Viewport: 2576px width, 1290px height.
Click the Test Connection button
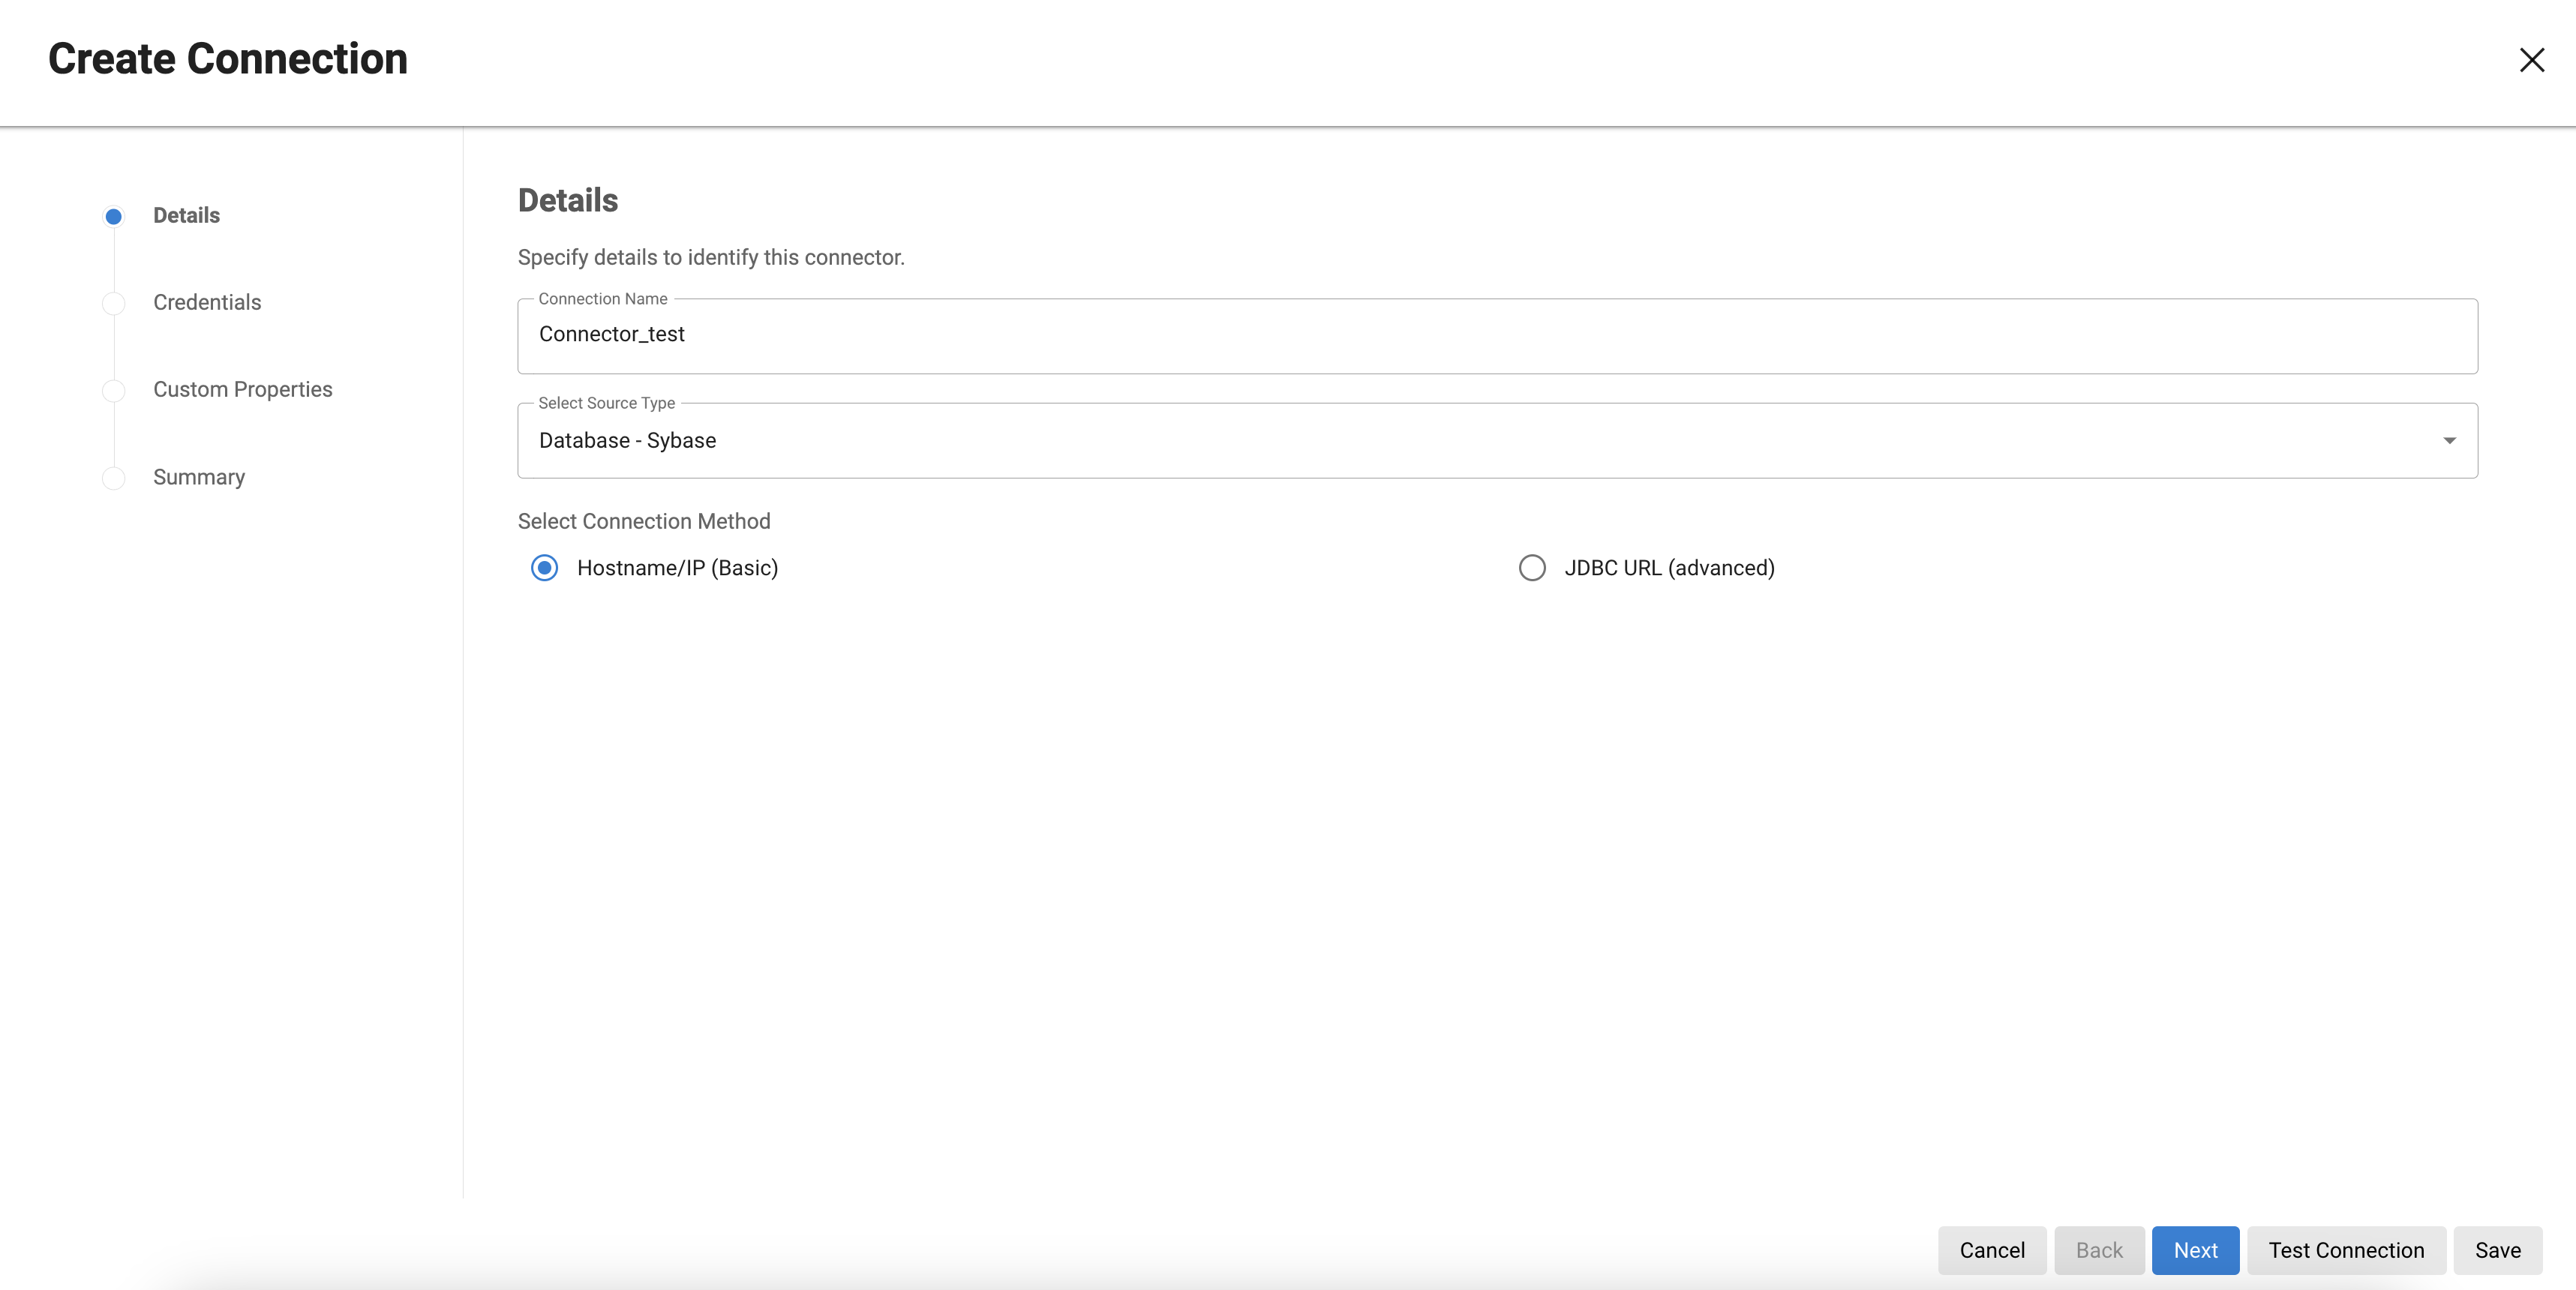2346,1250
